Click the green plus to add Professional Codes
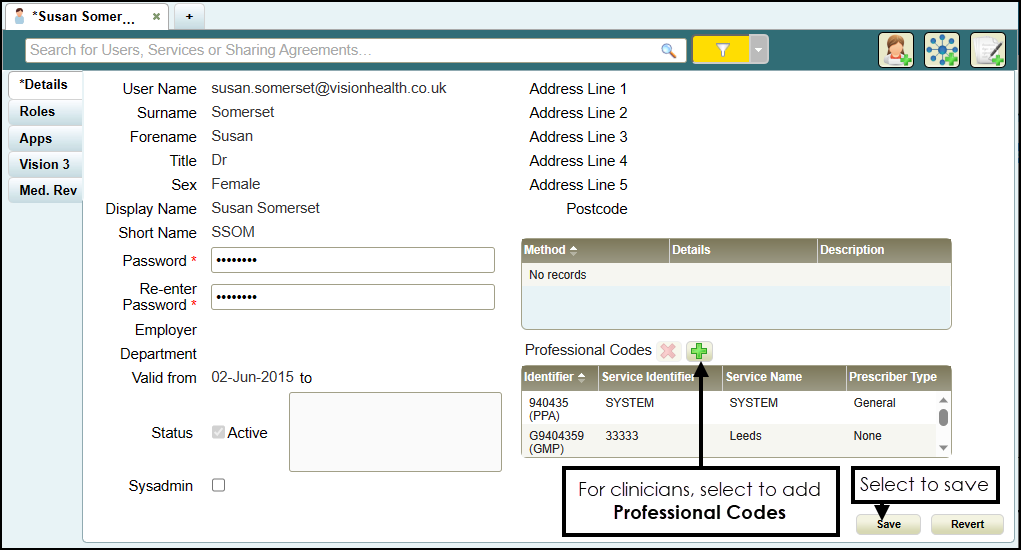Screen dimensions: 1021x550 pos(699,351)
